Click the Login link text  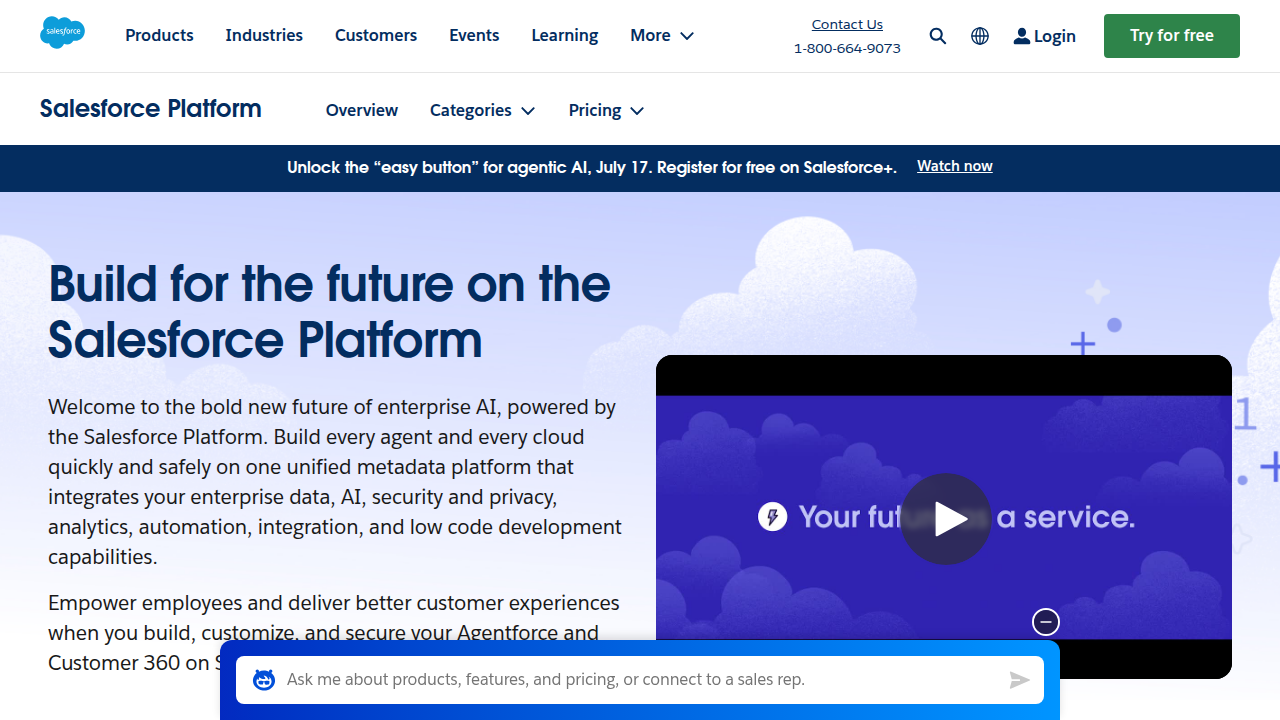pos(1055,36)
